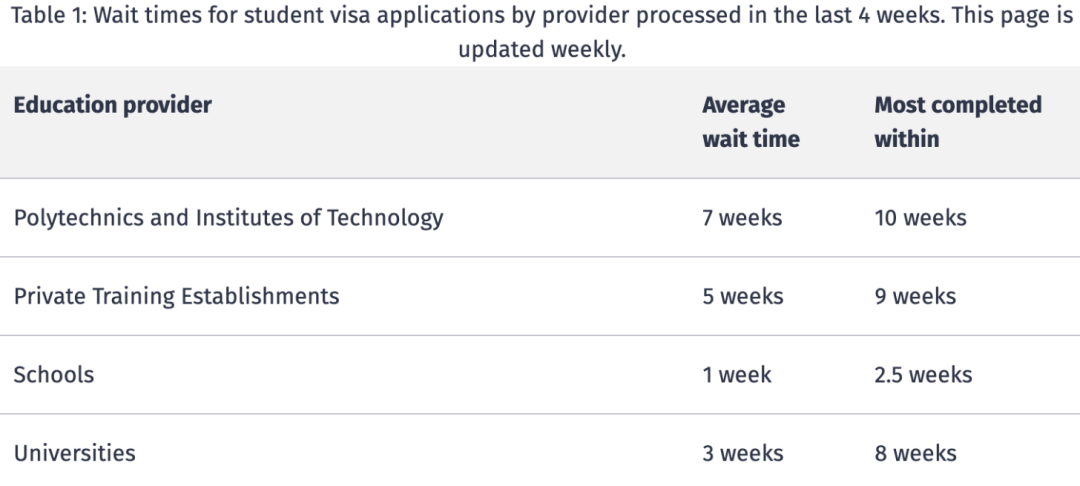
Task: Click the 8 weeks completed within cell
Action: tap(915, 454)
